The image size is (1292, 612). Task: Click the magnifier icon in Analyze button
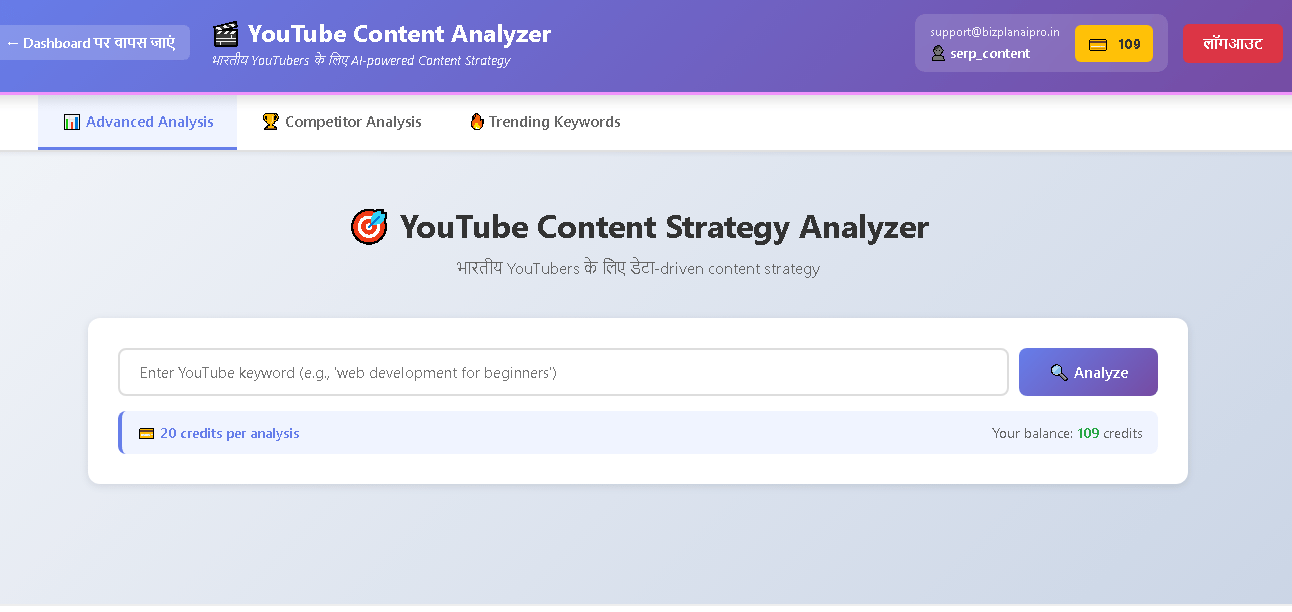(x=1059, y=372)
